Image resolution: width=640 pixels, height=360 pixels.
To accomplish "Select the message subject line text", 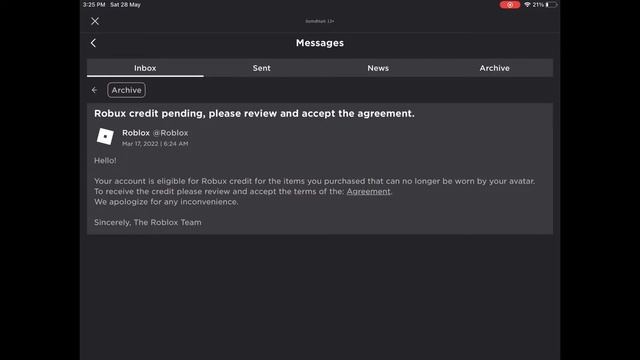I will (x=254, y=113).
